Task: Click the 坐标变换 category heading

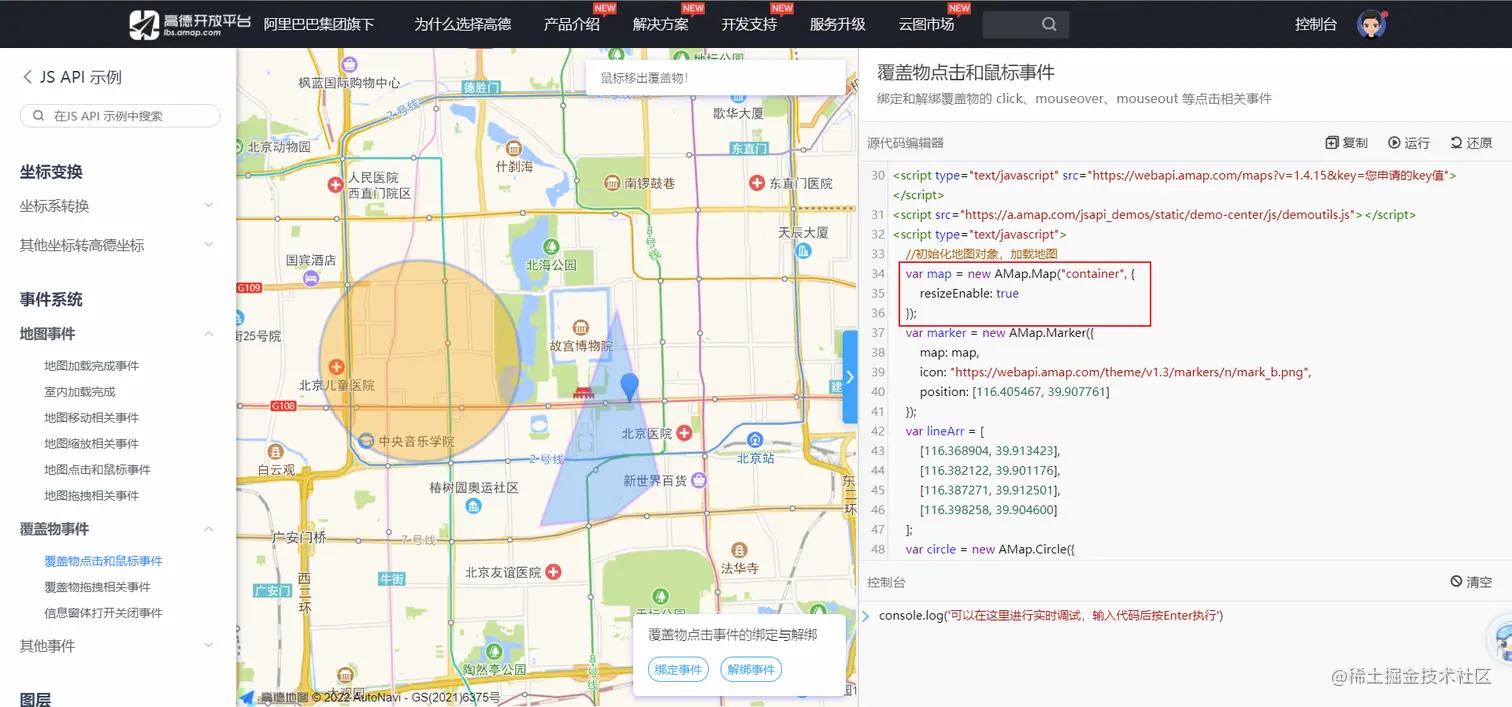Action: pos(51,172)
